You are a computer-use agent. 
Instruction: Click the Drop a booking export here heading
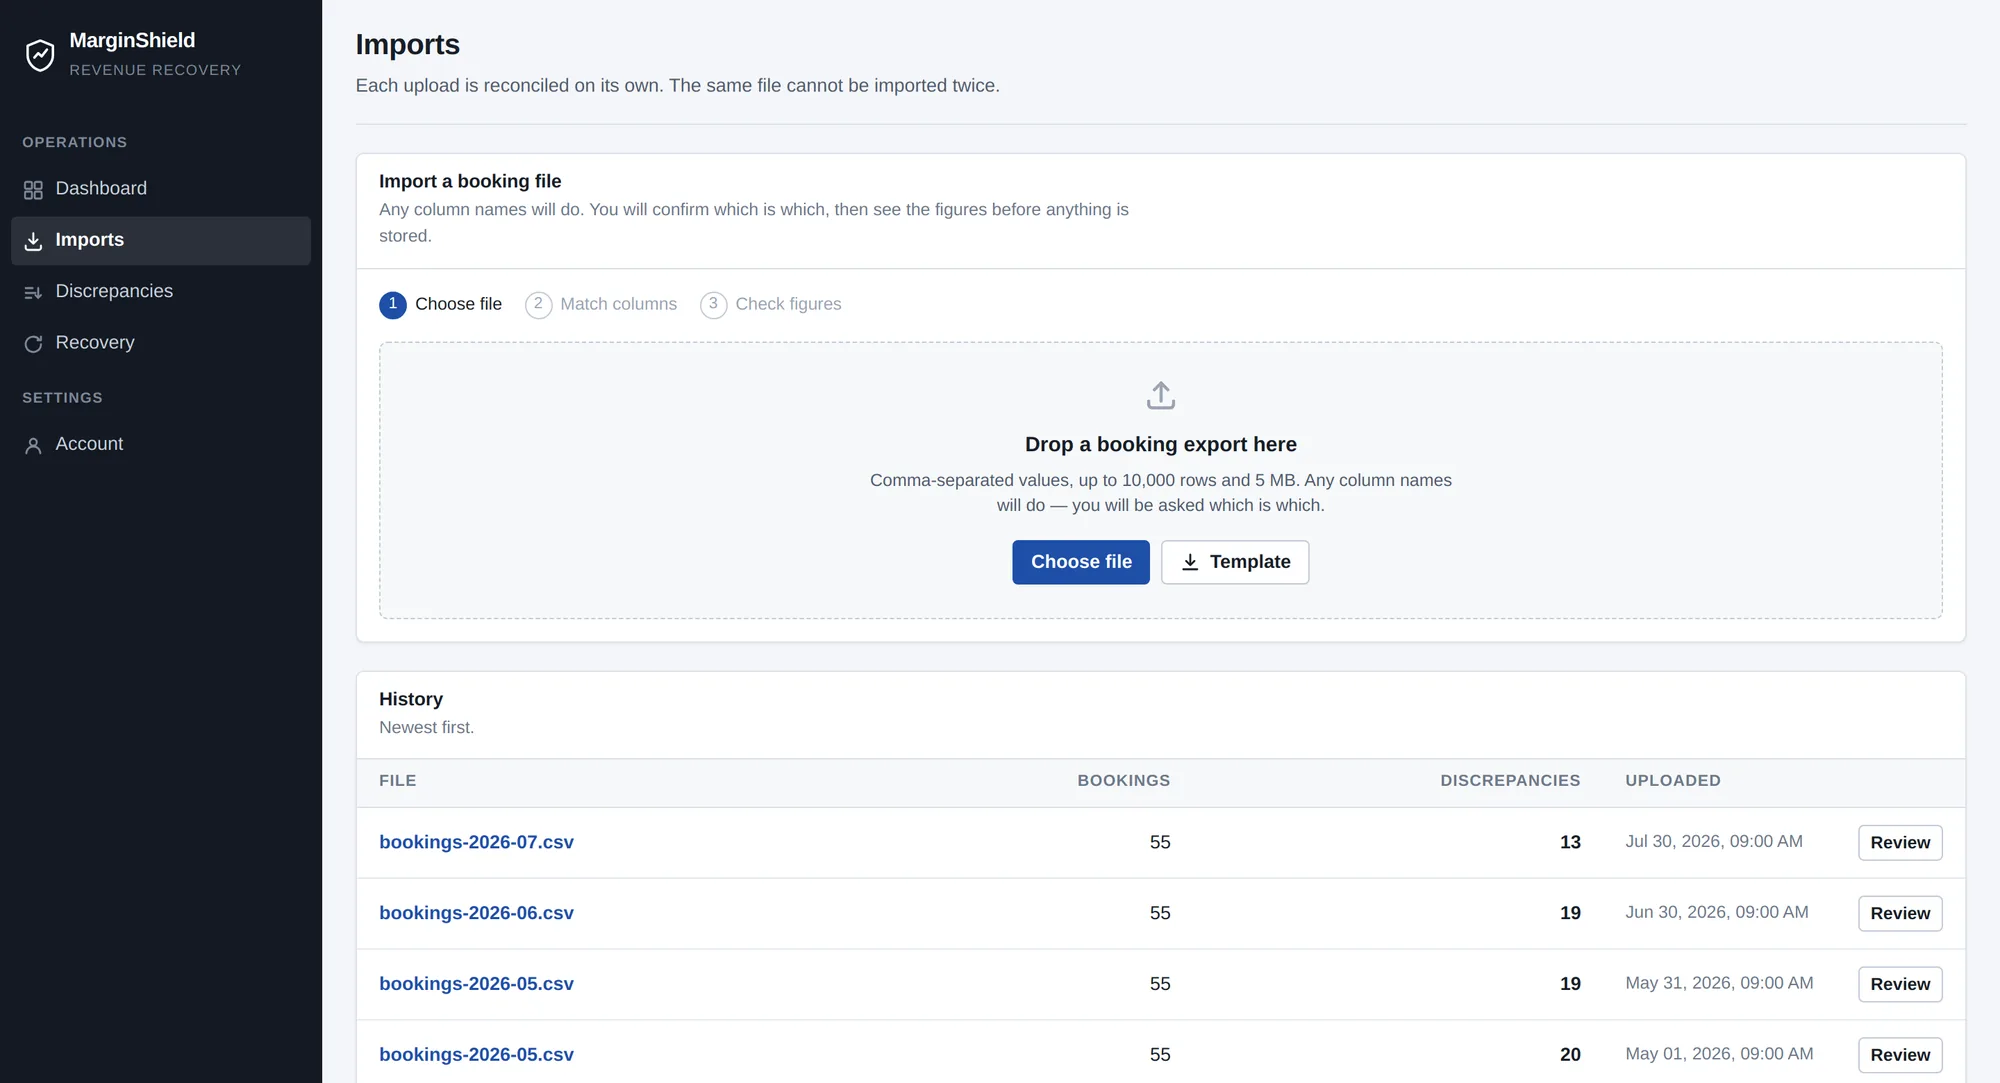coord(1160,444)
